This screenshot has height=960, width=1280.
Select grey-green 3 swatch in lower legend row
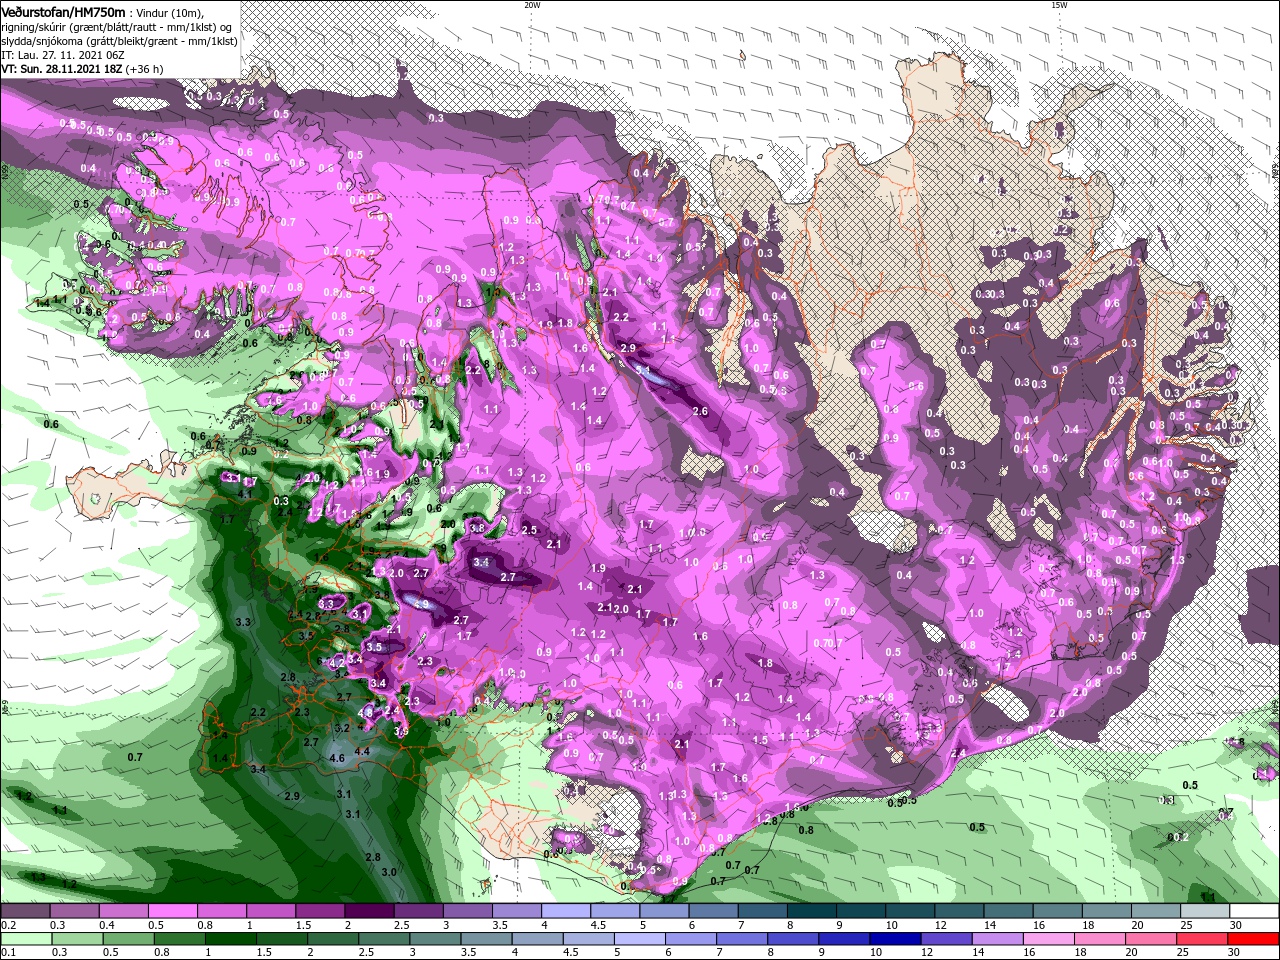(434, 939)
